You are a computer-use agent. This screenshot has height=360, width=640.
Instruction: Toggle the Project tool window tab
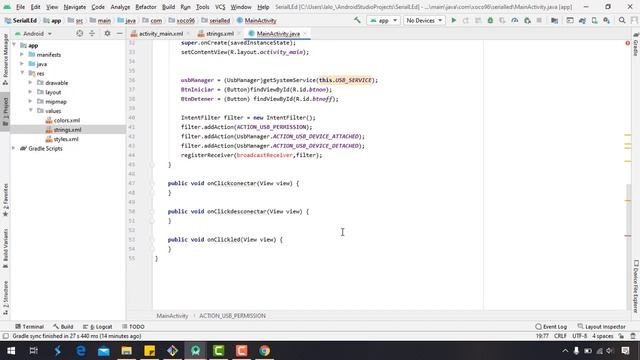(5, 112)
